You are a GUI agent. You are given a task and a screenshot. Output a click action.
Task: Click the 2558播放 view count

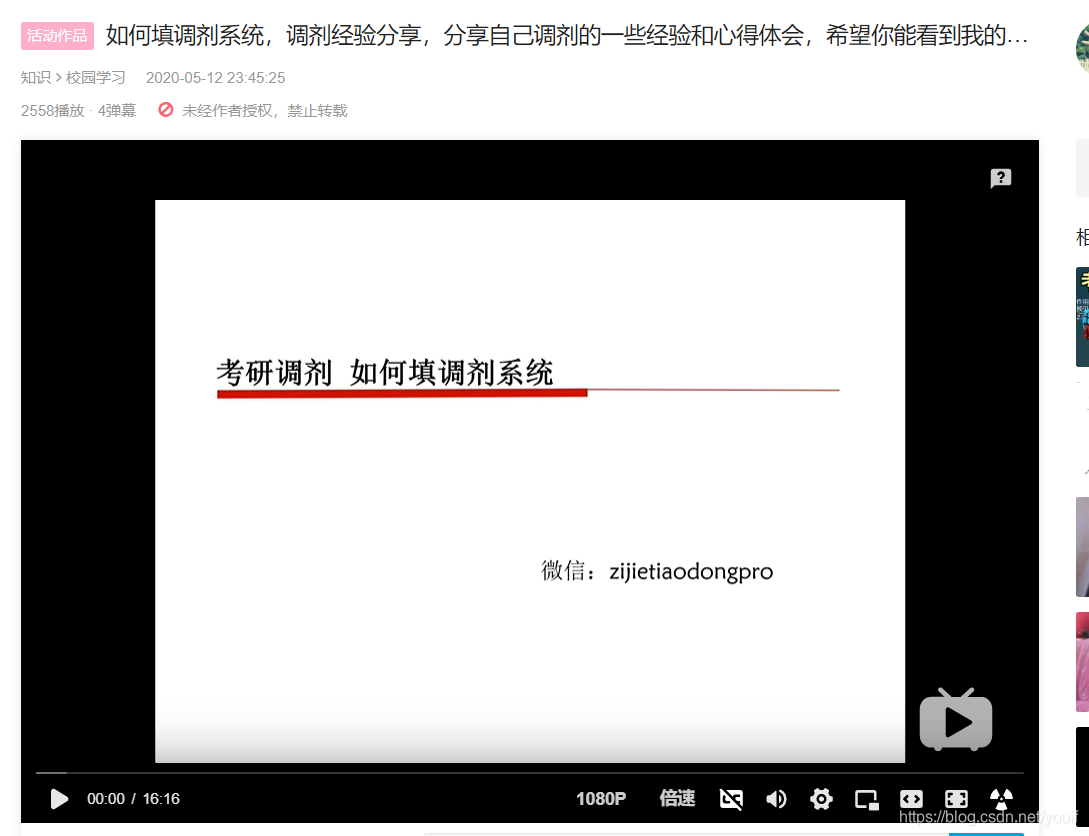click(52, 111)
